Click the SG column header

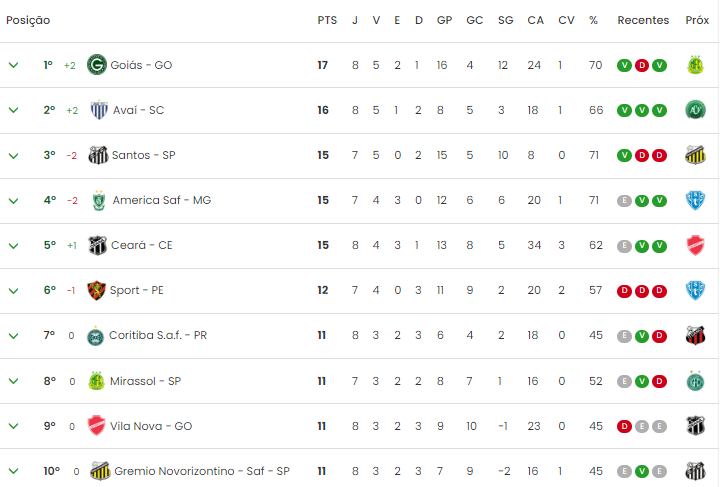(505, 20)
